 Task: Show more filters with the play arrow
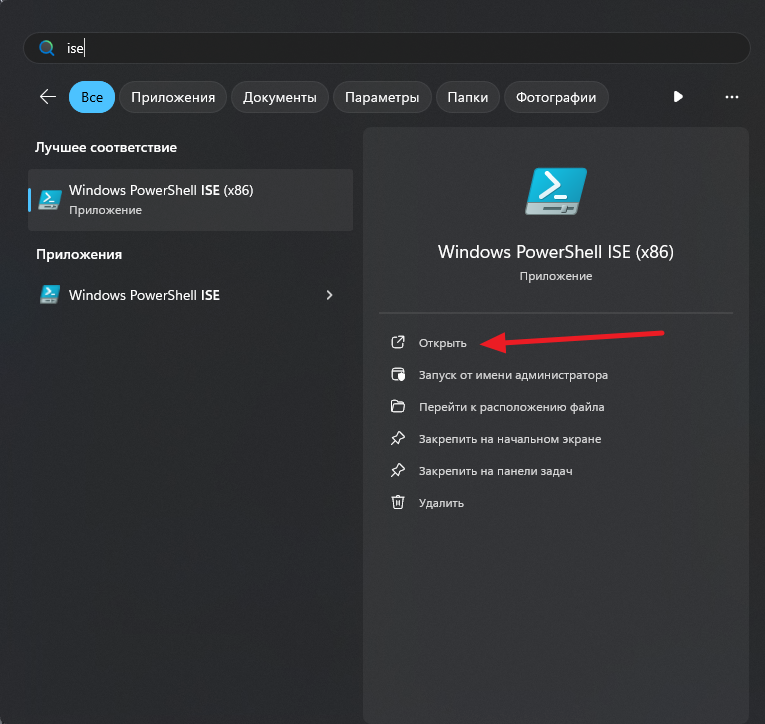coord(678,97)
